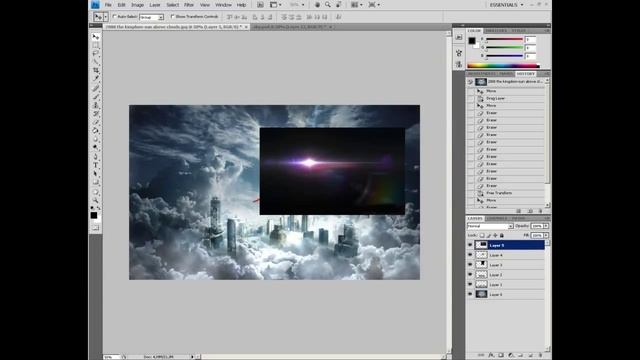Select the Rectangular Marquee tool
This screenshot has height=360, width=640.
[x=96, y=46]
